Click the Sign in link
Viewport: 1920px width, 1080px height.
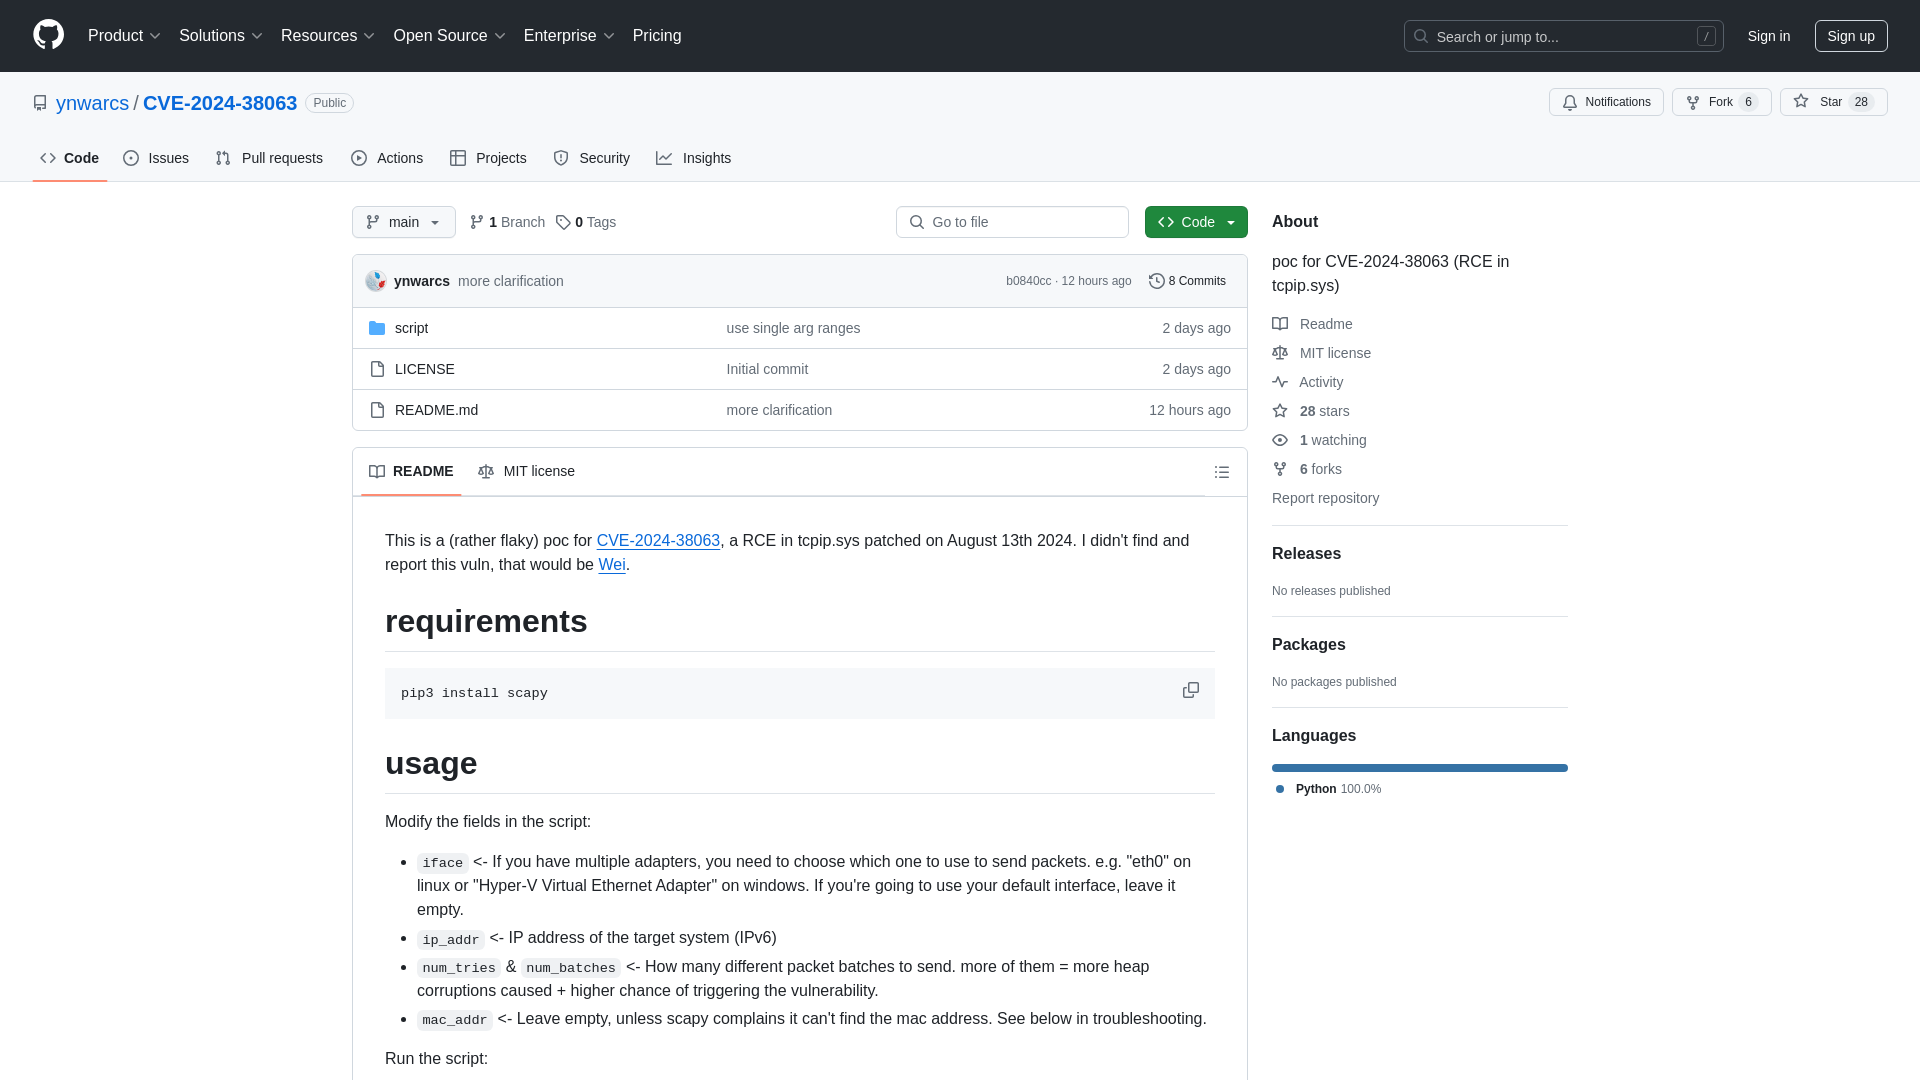point(1769,36)
